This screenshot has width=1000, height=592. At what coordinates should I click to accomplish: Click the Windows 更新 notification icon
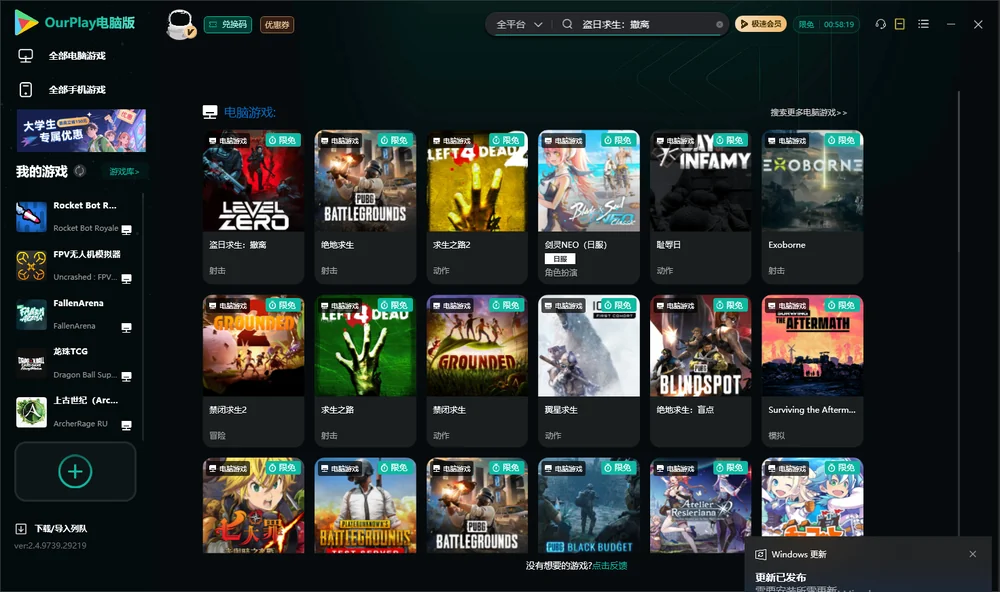tap(760, 554)
